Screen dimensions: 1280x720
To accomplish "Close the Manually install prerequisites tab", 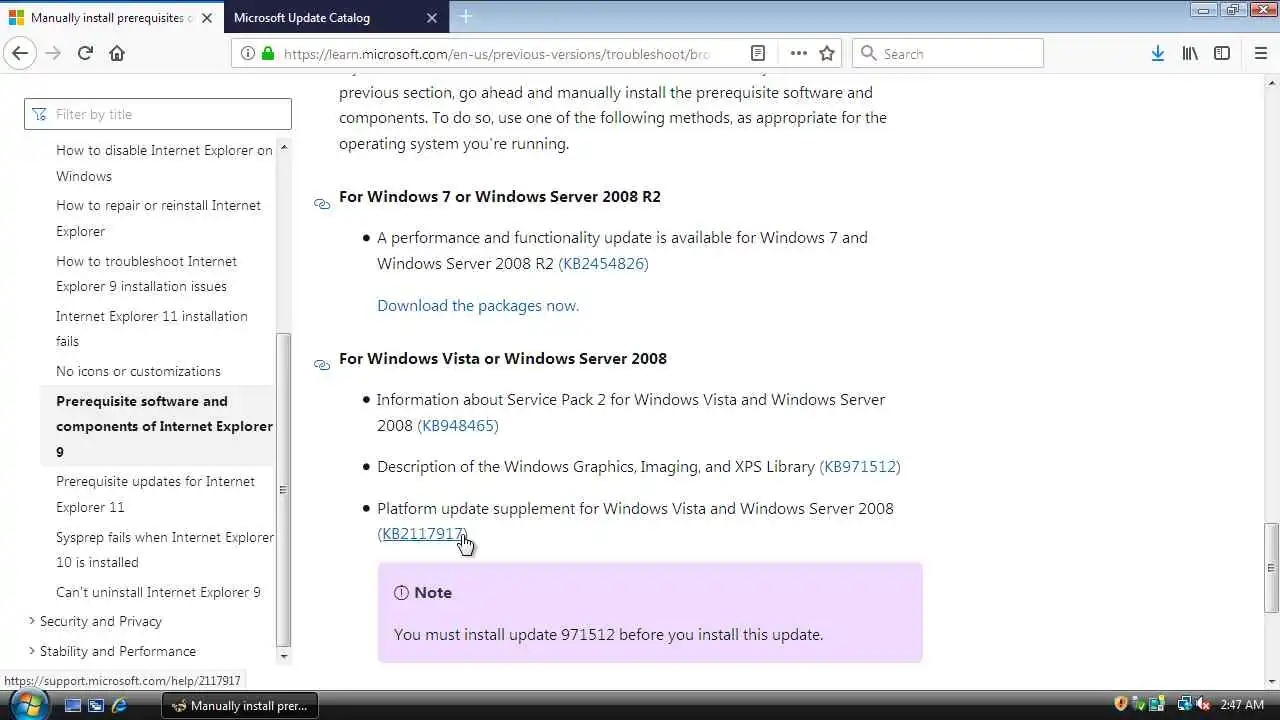I will pos(205,18).
